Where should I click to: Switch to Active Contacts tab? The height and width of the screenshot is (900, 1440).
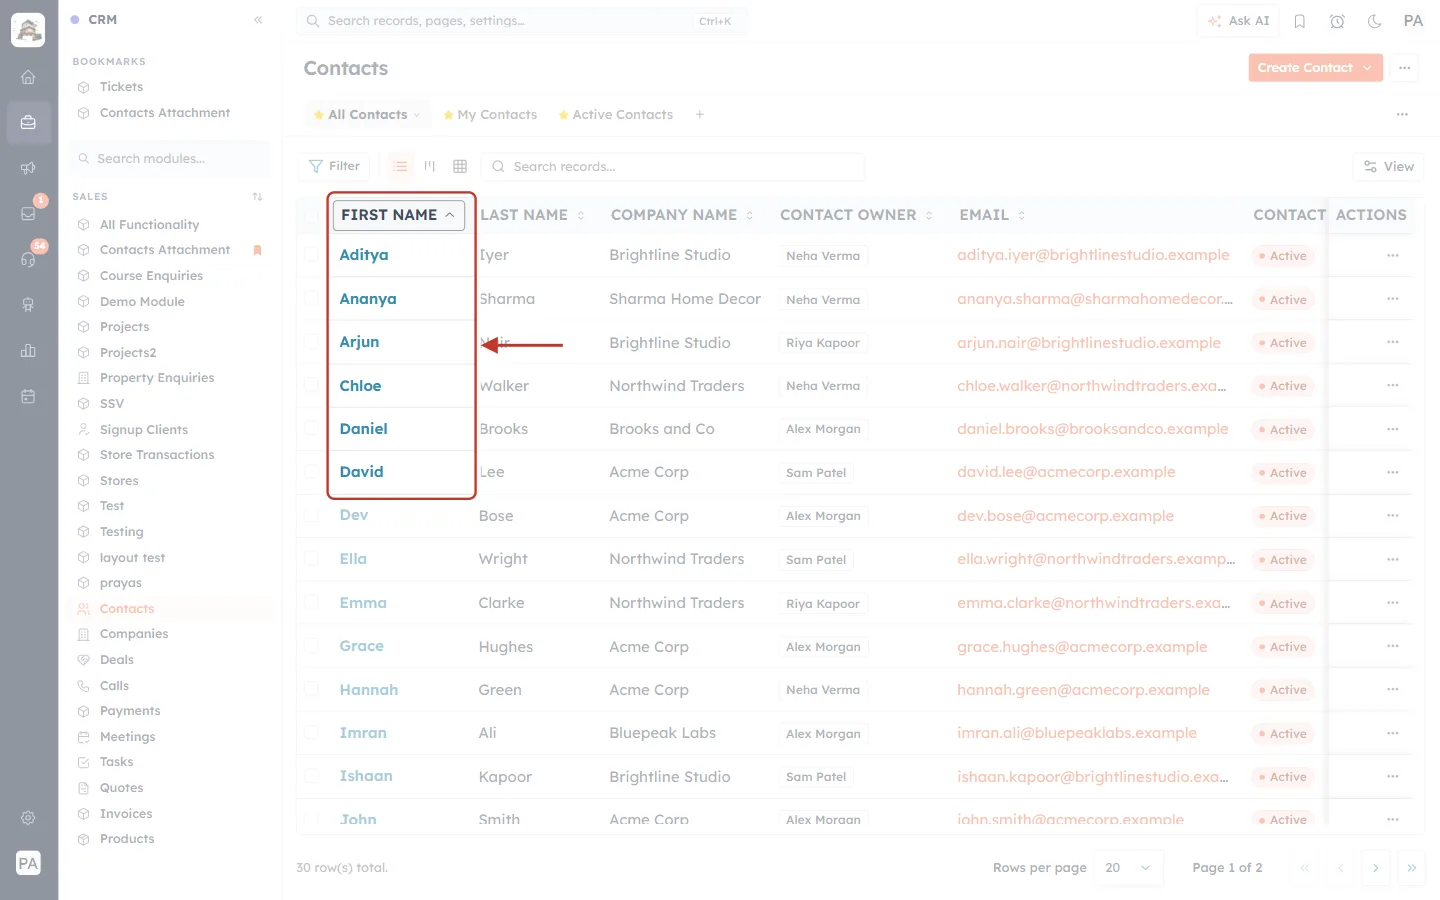616,115
